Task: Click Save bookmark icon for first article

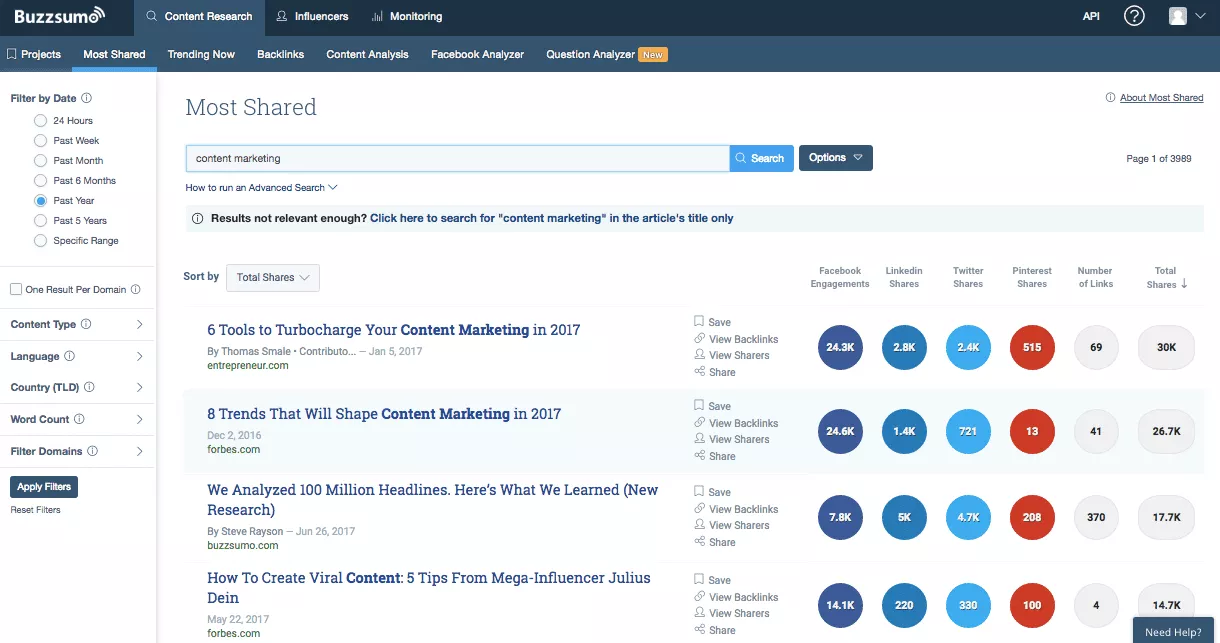Action: [x=700, y=322]
